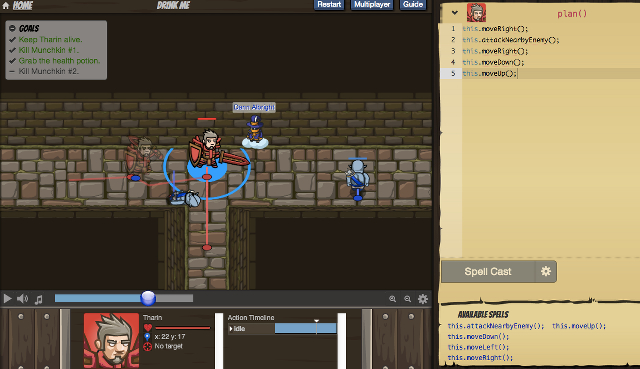Viewport: 640px width, 369px height.
Task: Open the Multiplayer tab
Action: 372,4
